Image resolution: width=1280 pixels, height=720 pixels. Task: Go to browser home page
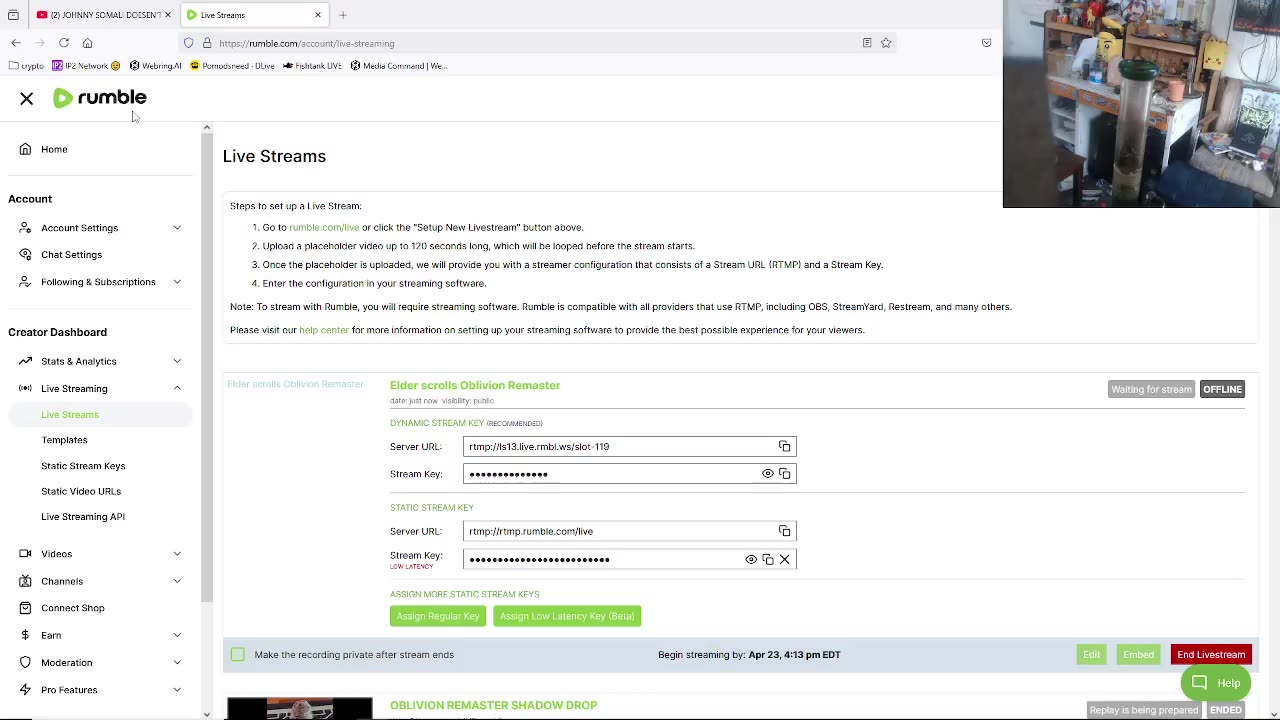coord(87,43)
